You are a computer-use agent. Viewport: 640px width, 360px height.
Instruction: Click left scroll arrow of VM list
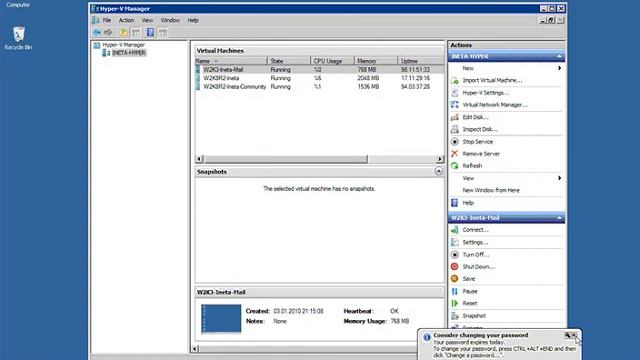click(x=200, y=159)
